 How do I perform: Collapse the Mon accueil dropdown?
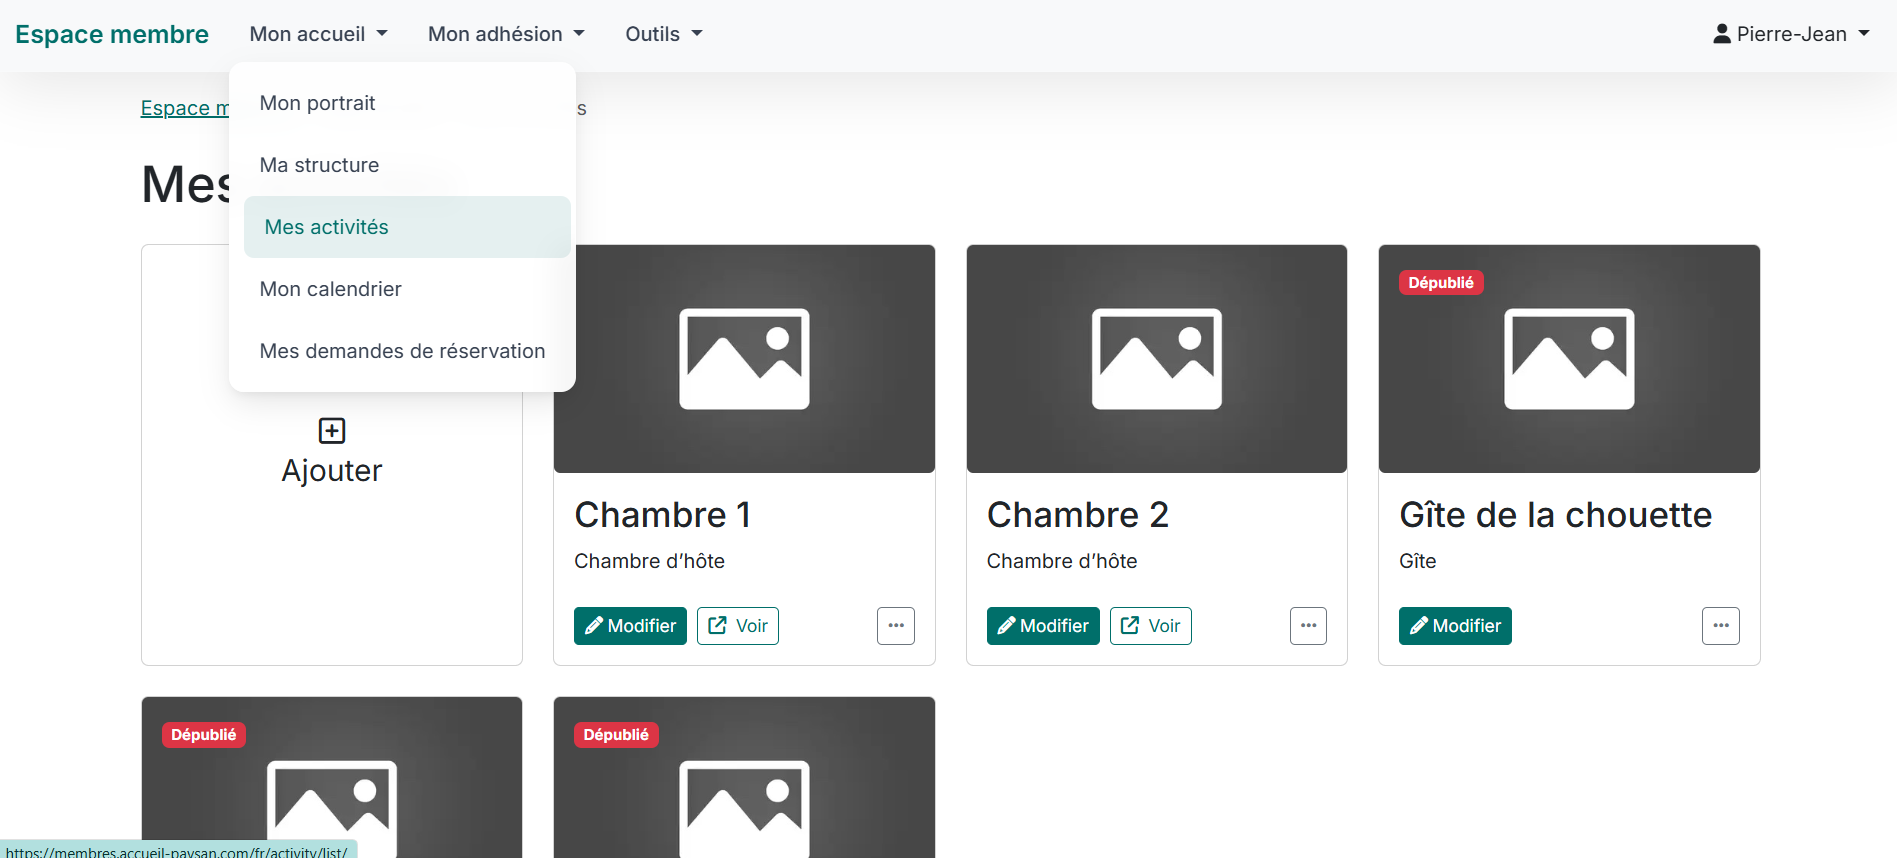[x=318, y=34]
